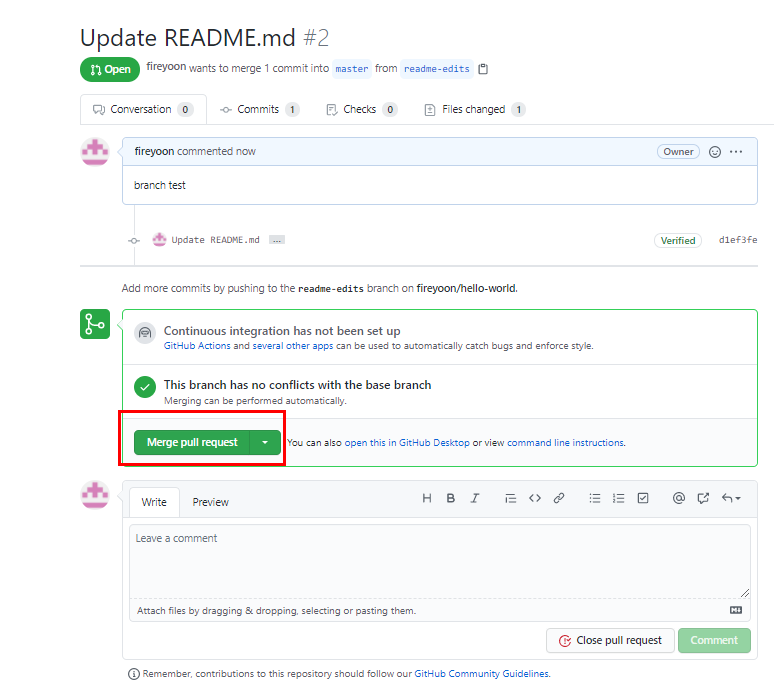Focus the Leave a comment field
This screenshot has height=684, width=774.
440,562
